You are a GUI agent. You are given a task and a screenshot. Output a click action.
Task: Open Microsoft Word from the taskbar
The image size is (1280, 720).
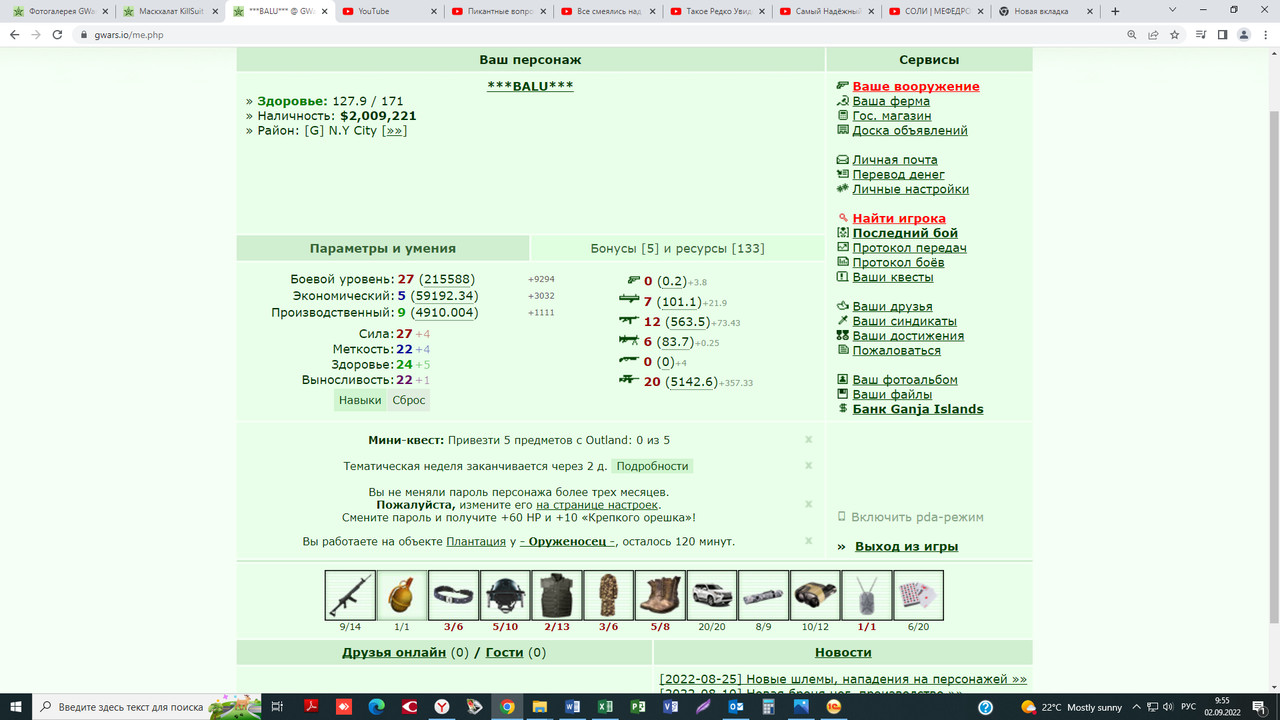click(573, 707)
